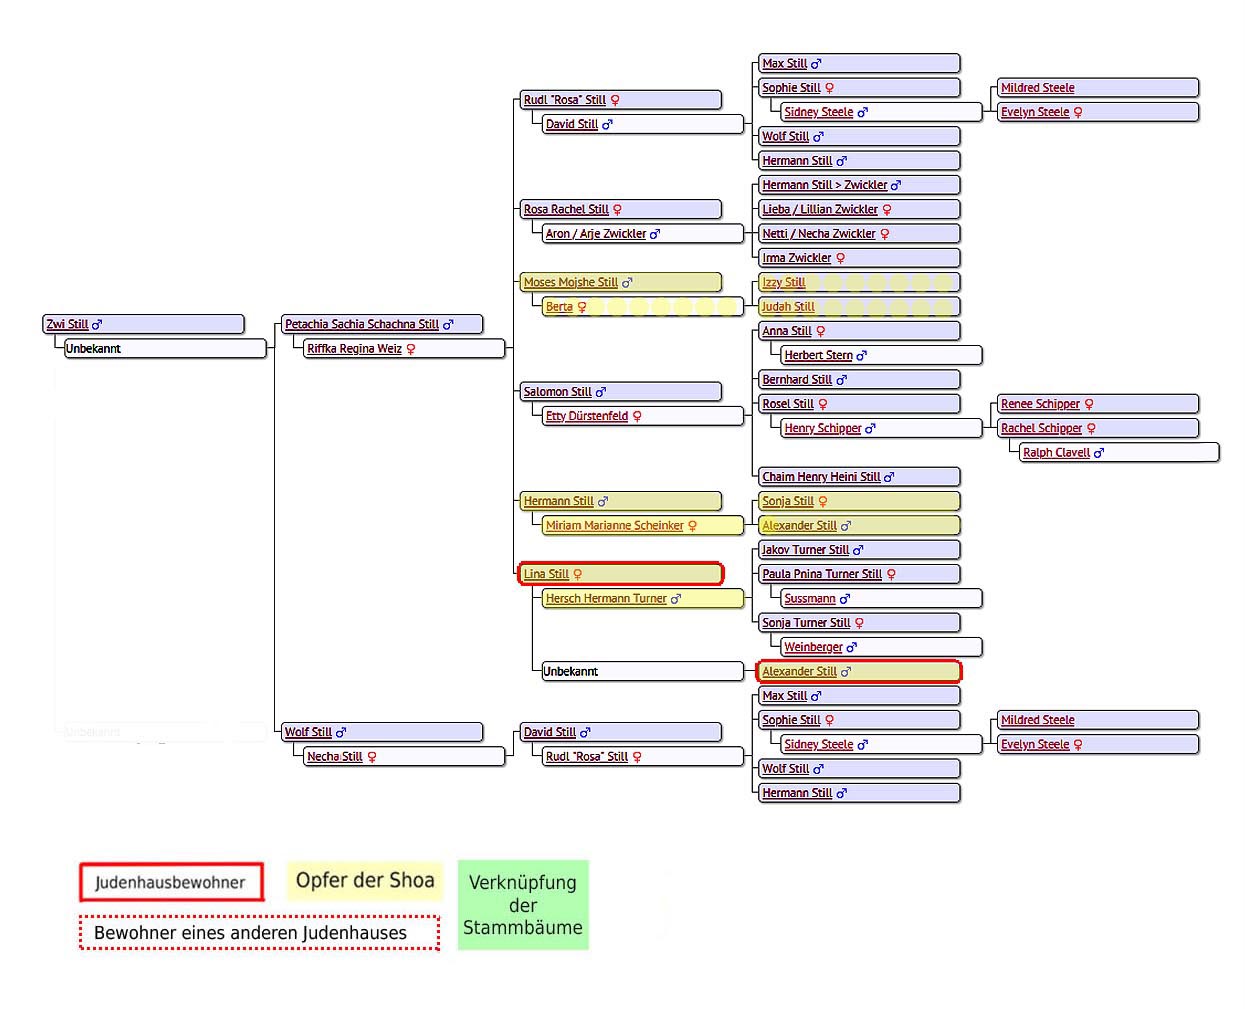Open the Weinberger spouse link

[x=814, y=647]
